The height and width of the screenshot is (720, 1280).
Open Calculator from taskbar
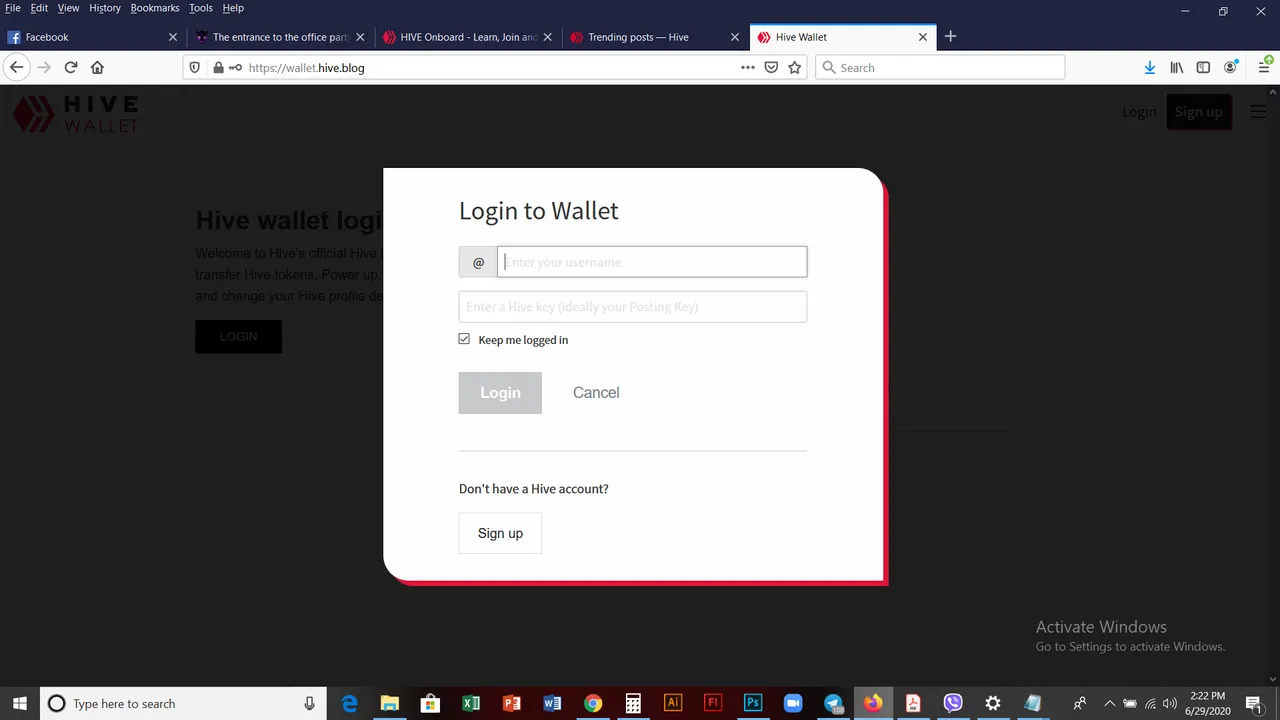tap(633, 703)
